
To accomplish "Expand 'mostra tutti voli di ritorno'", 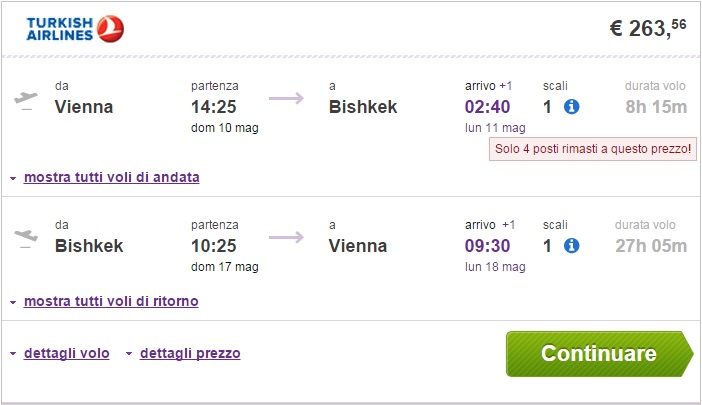I will point(110,300).
